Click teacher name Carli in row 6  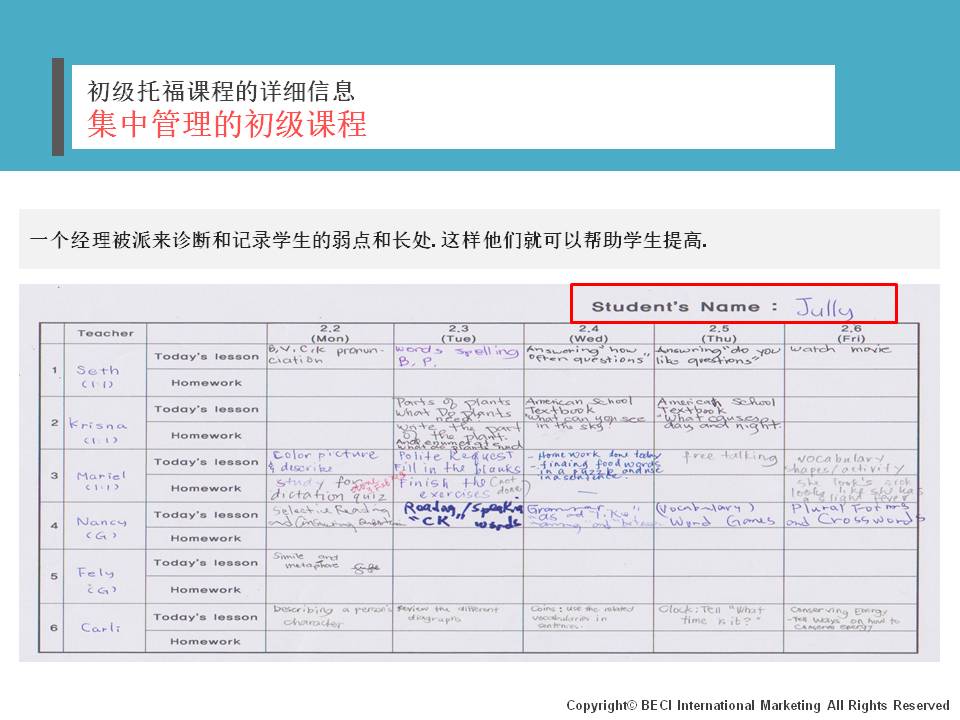point(100,628)
